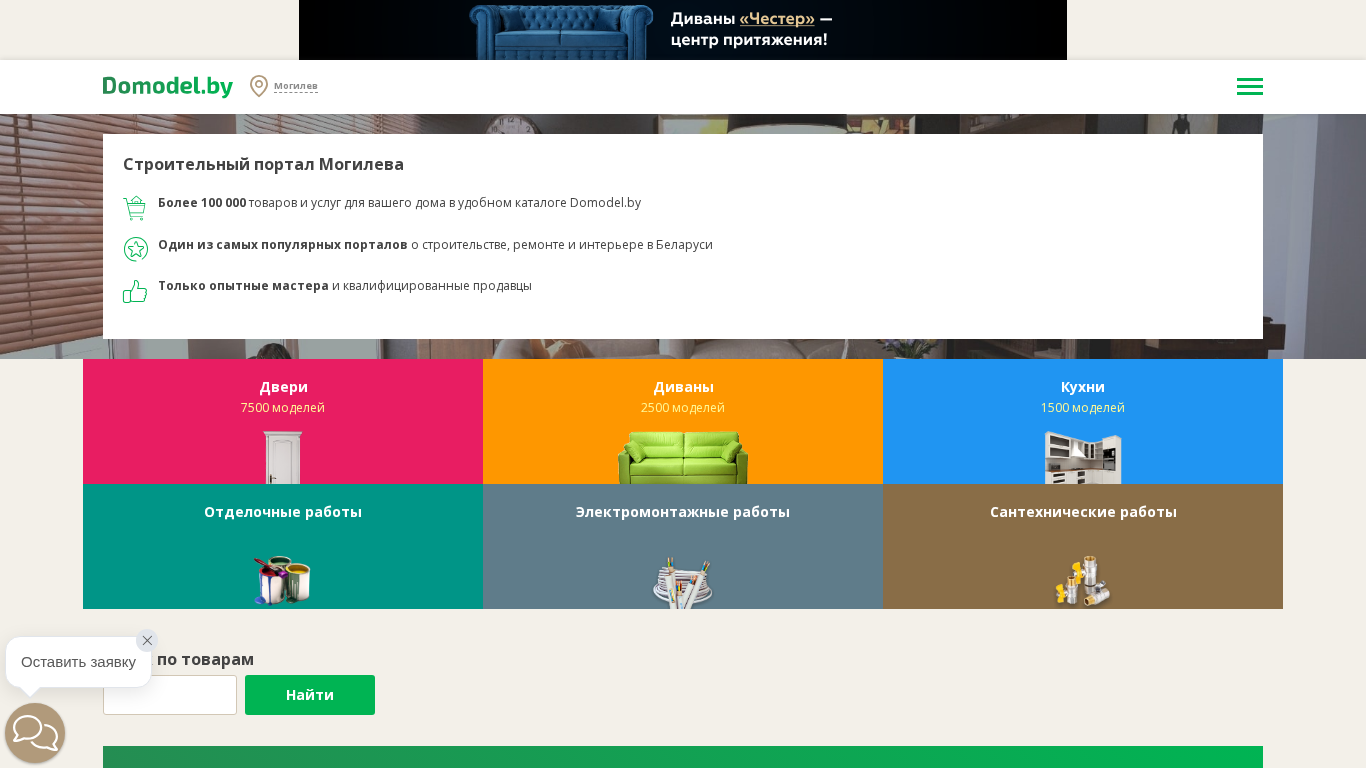Focus the product search input field
The height and width of the screenshot is (768, 1366).
coord(170,695)
